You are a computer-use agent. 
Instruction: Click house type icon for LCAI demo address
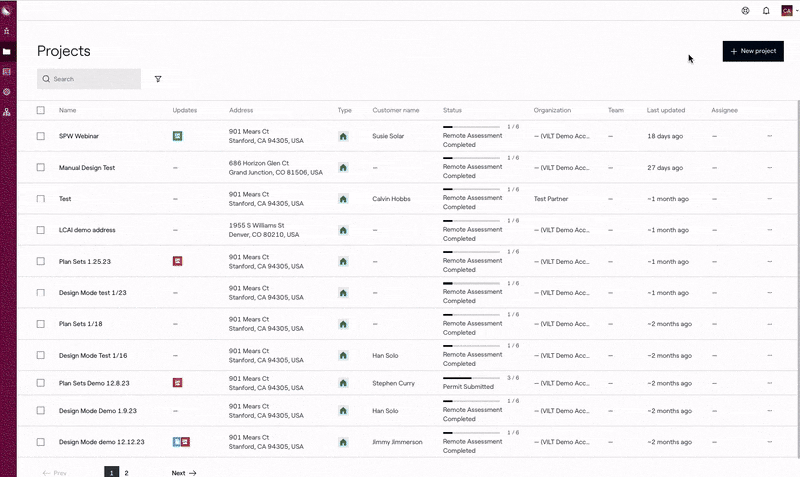pos(343,230)
